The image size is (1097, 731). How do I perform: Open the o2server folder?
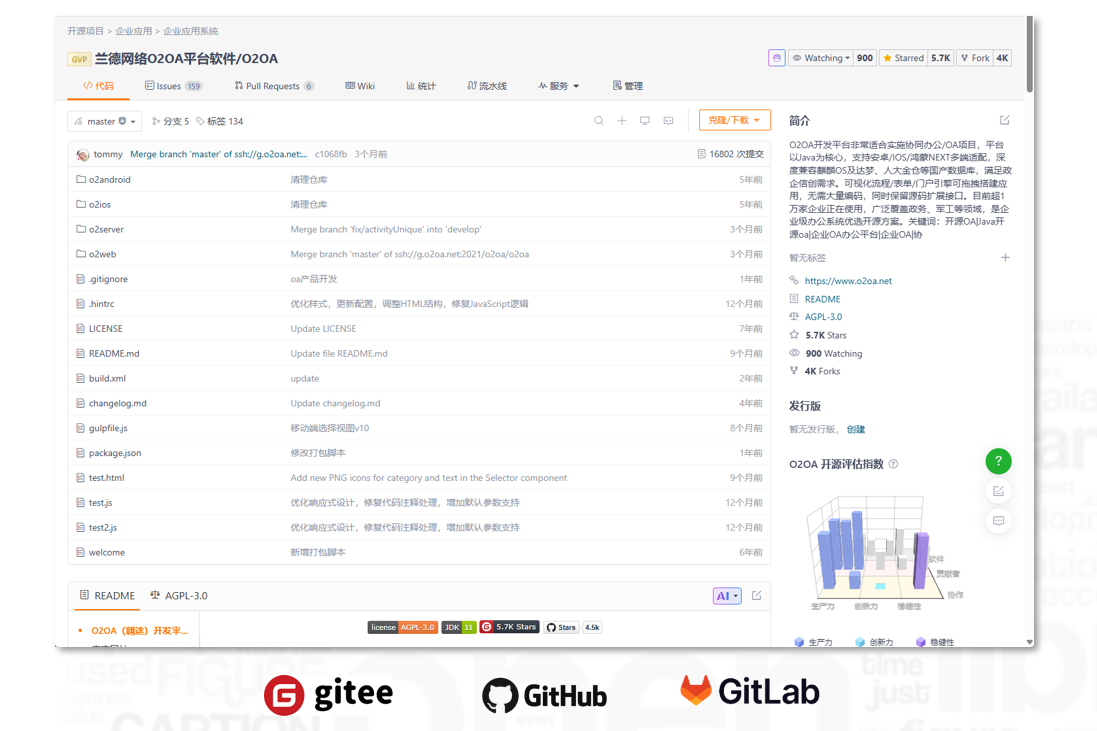106,229
